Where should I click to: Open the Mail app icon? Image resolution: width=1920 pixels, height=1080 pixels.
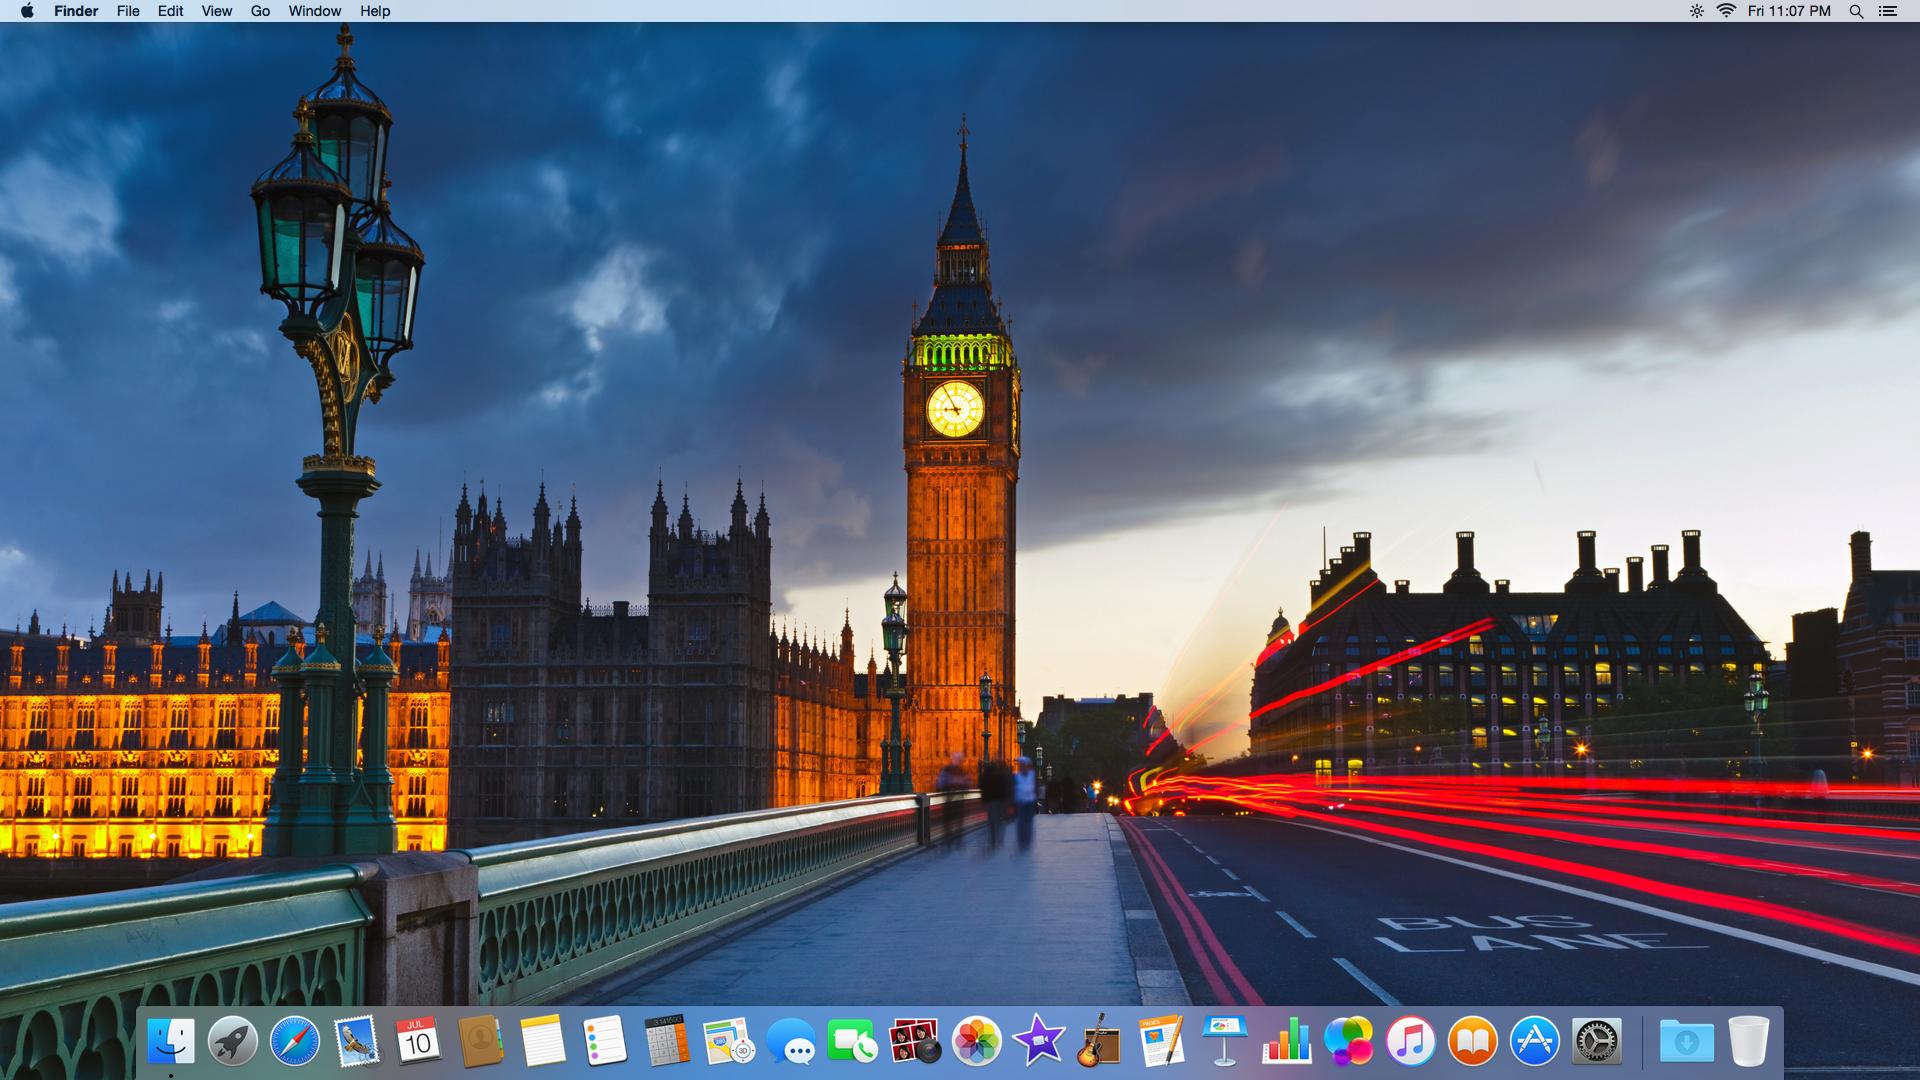coord(356,1042)
